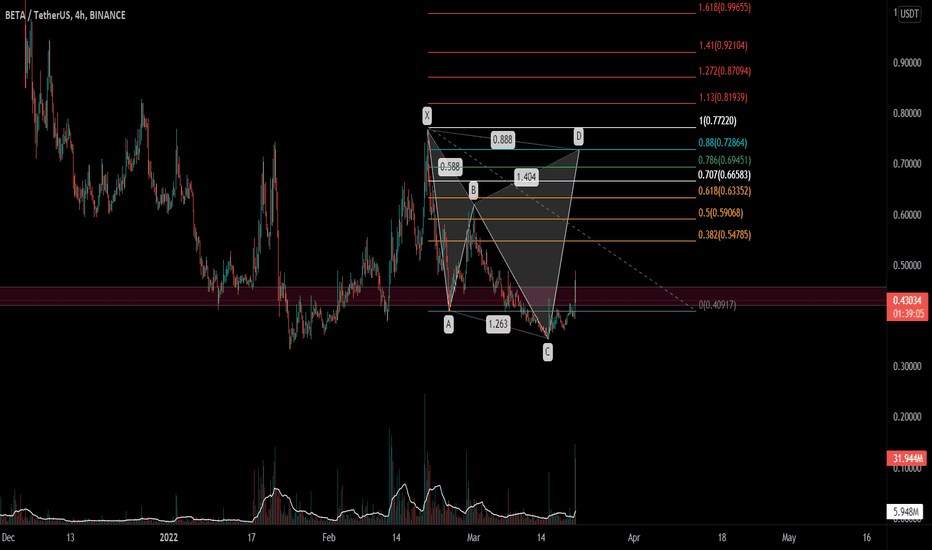
Task: Select the 1.618(0.99655) Fibonacci label
Action: click(725, 8)
